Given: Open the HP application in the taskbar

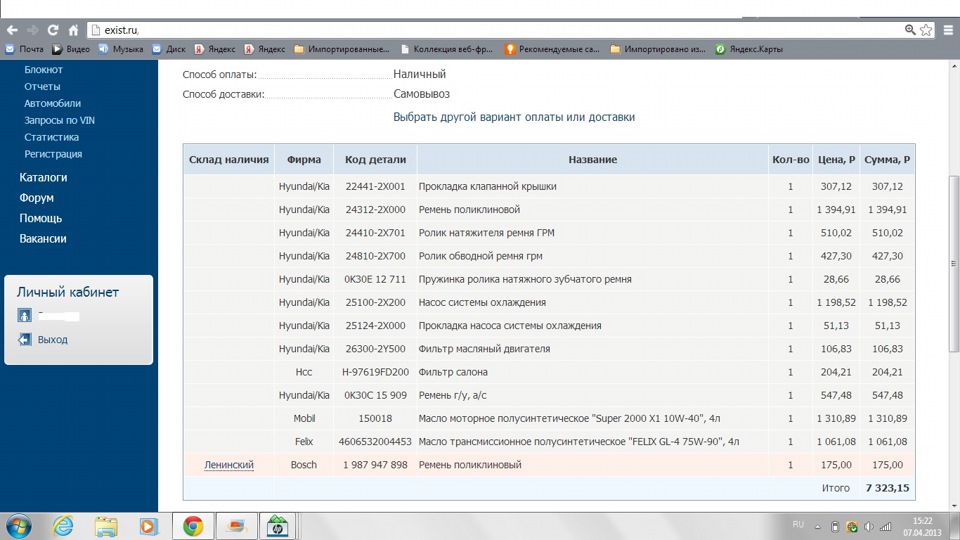Looking at the screenshot, I should tap(277, 526).
